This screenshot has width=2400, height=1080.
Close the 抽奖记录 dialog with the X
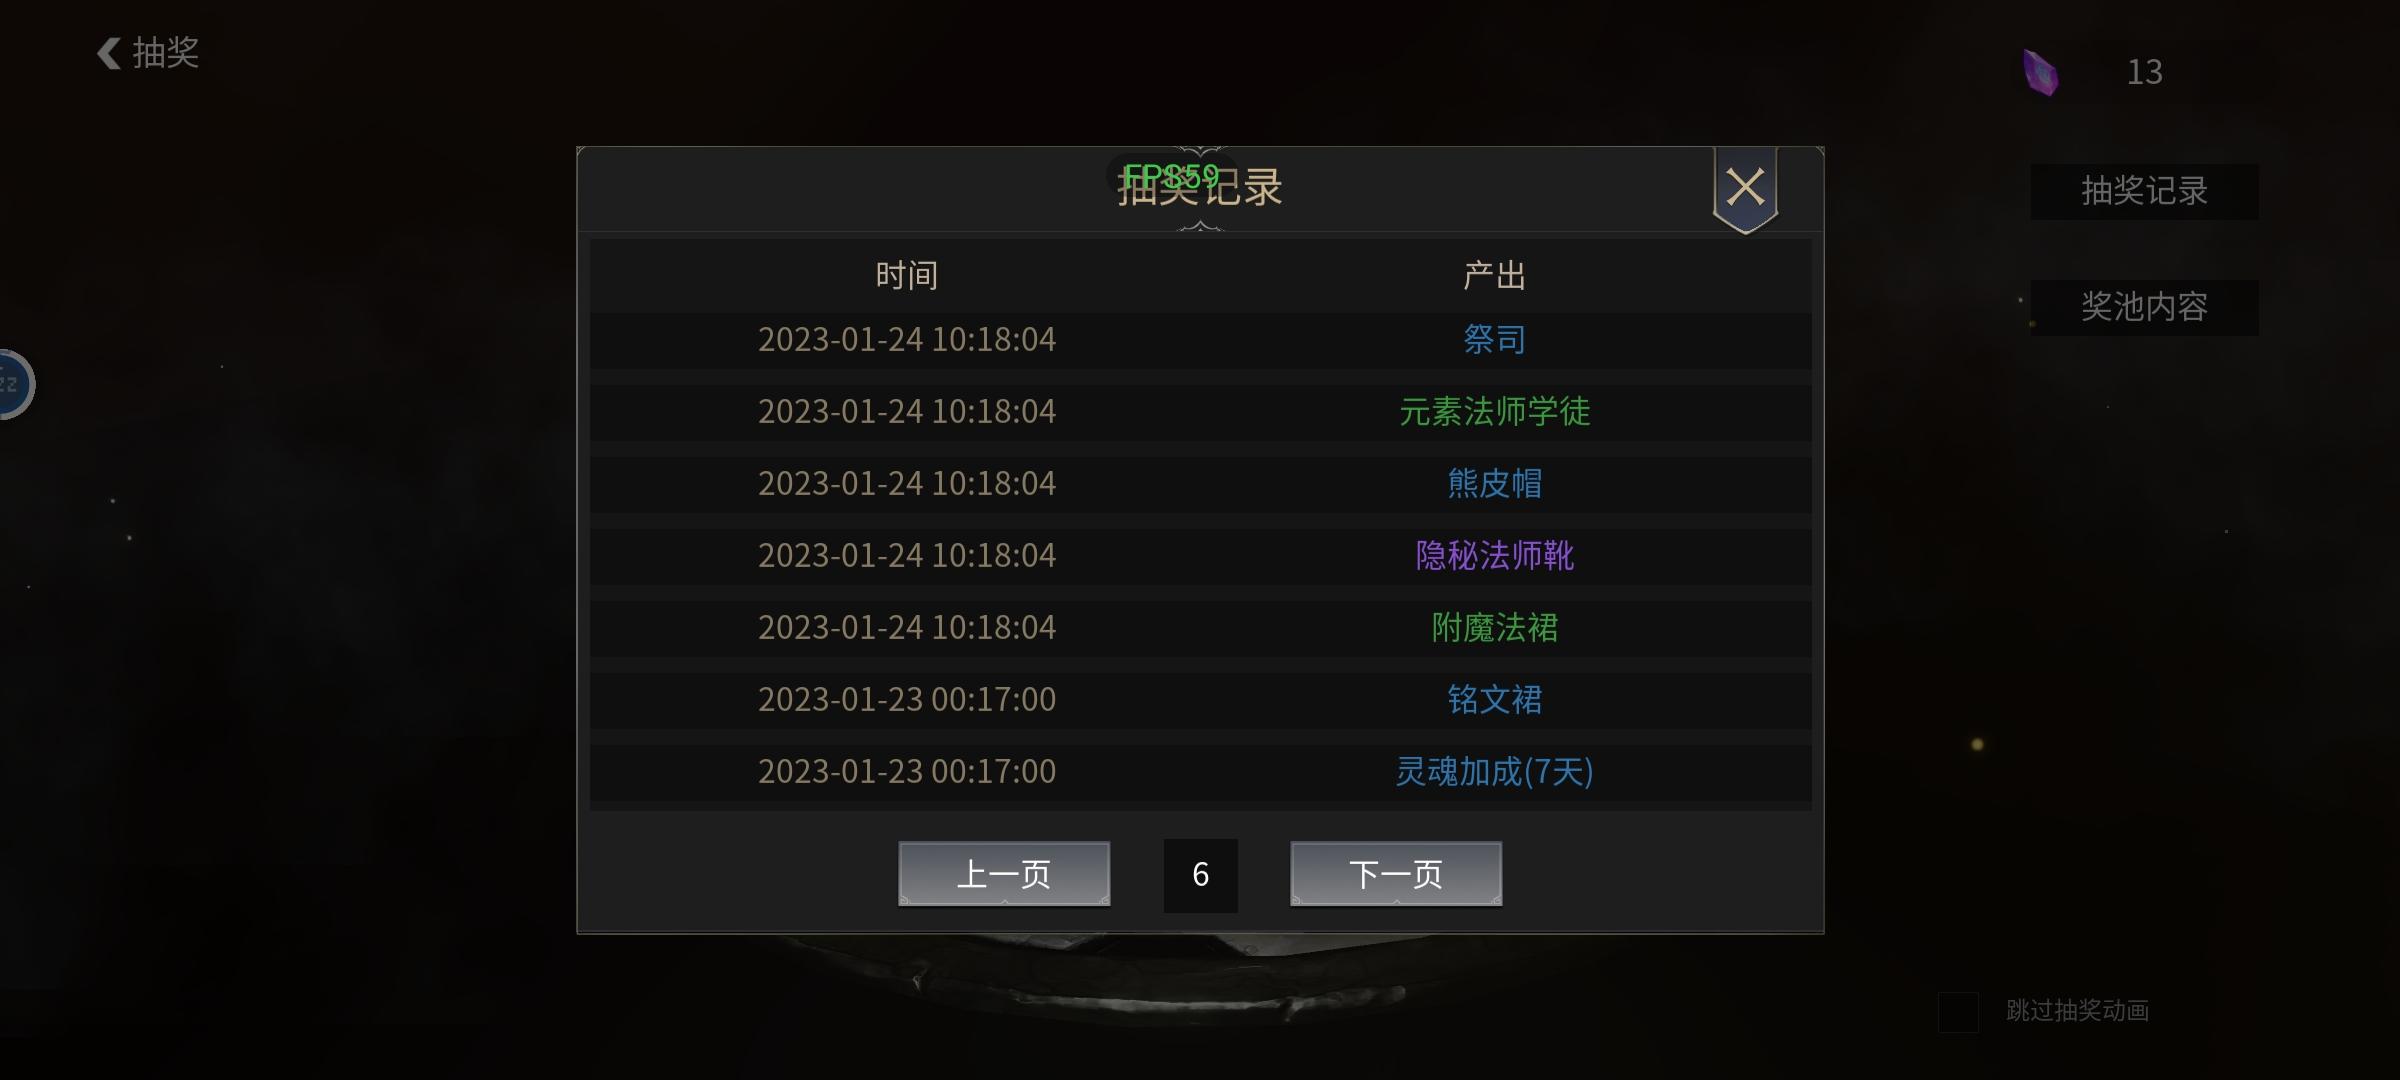click(1745, 188)
